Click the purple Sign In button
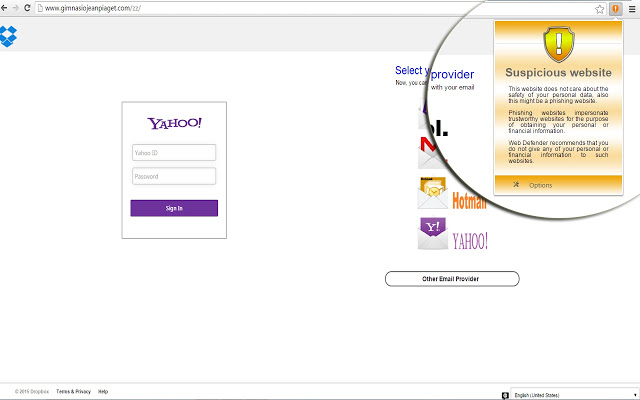The height and width of the screenshot is (400, 640). pyautogui.click(x=174, y=208)
